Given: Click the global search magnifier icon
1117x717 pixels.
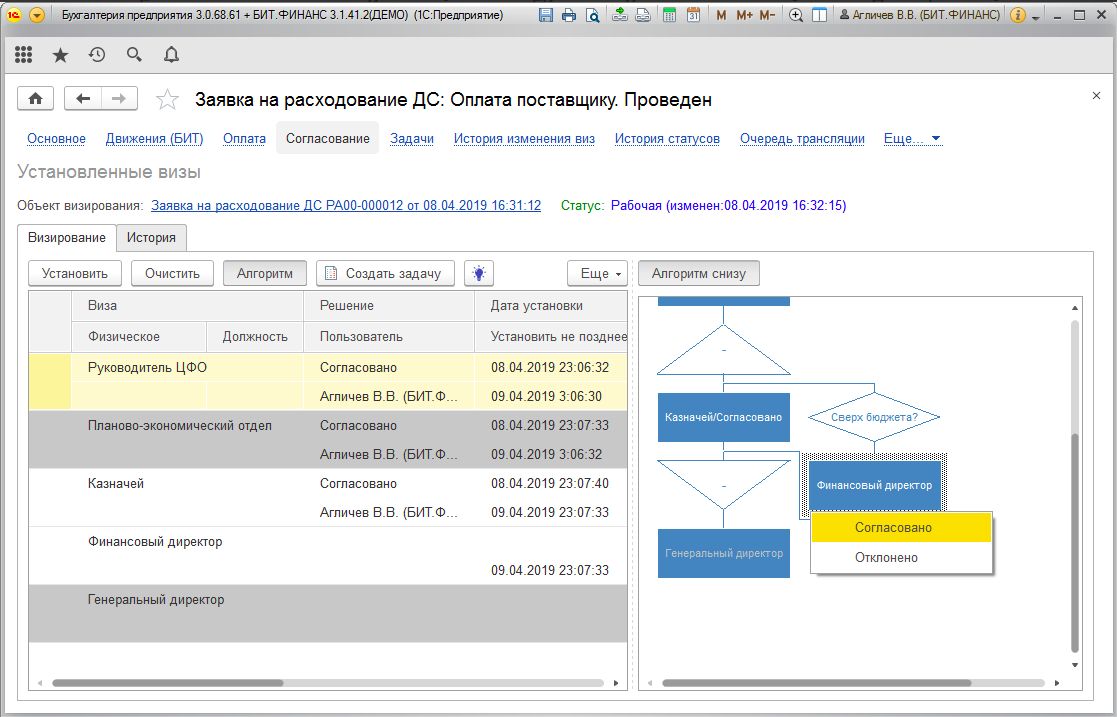Looking at the screenshot, I should (134, 55).
